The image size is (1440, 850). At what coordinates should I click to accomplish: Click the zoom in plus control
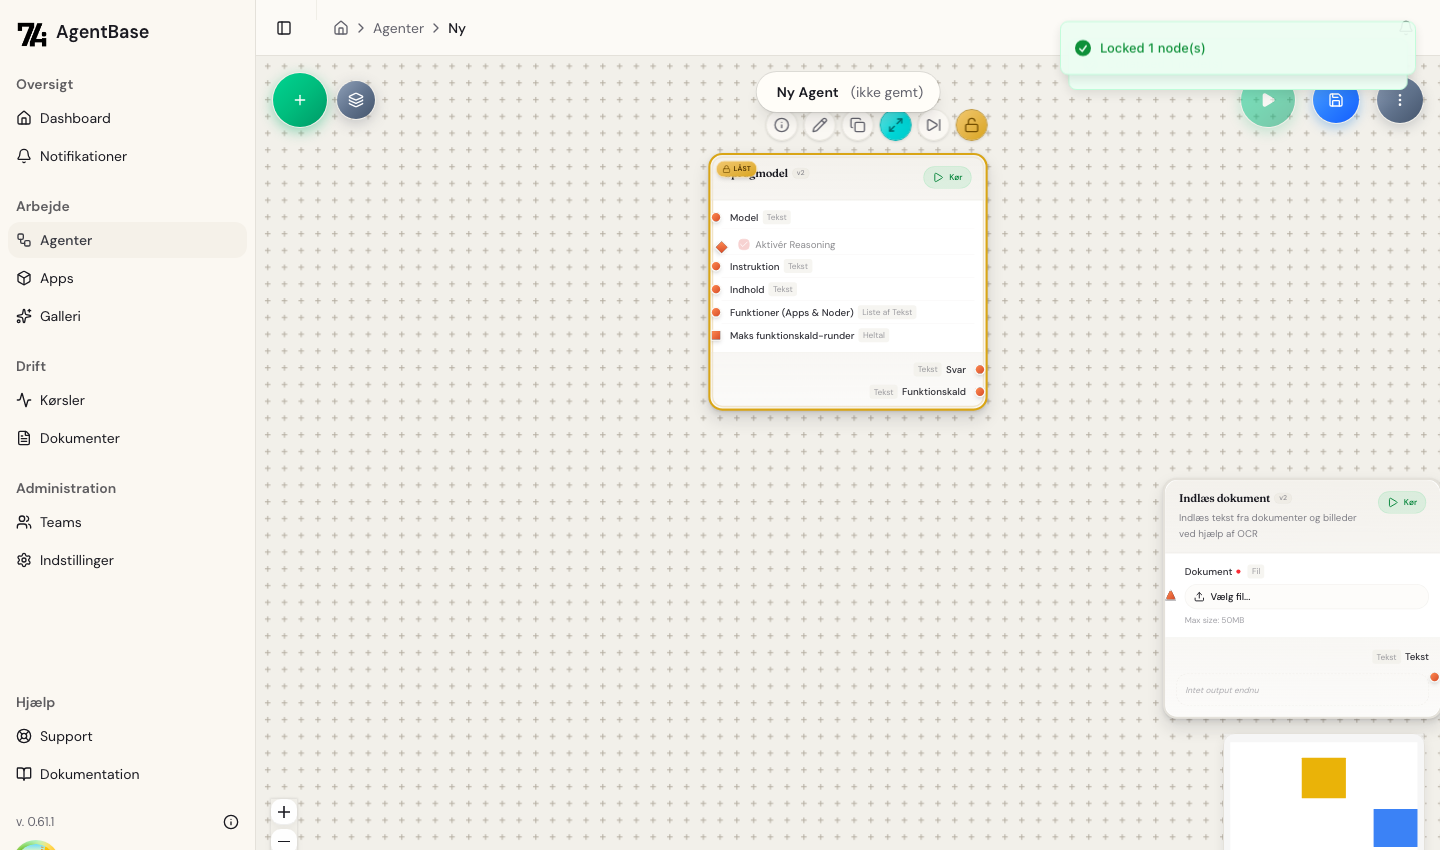(284, 812)
